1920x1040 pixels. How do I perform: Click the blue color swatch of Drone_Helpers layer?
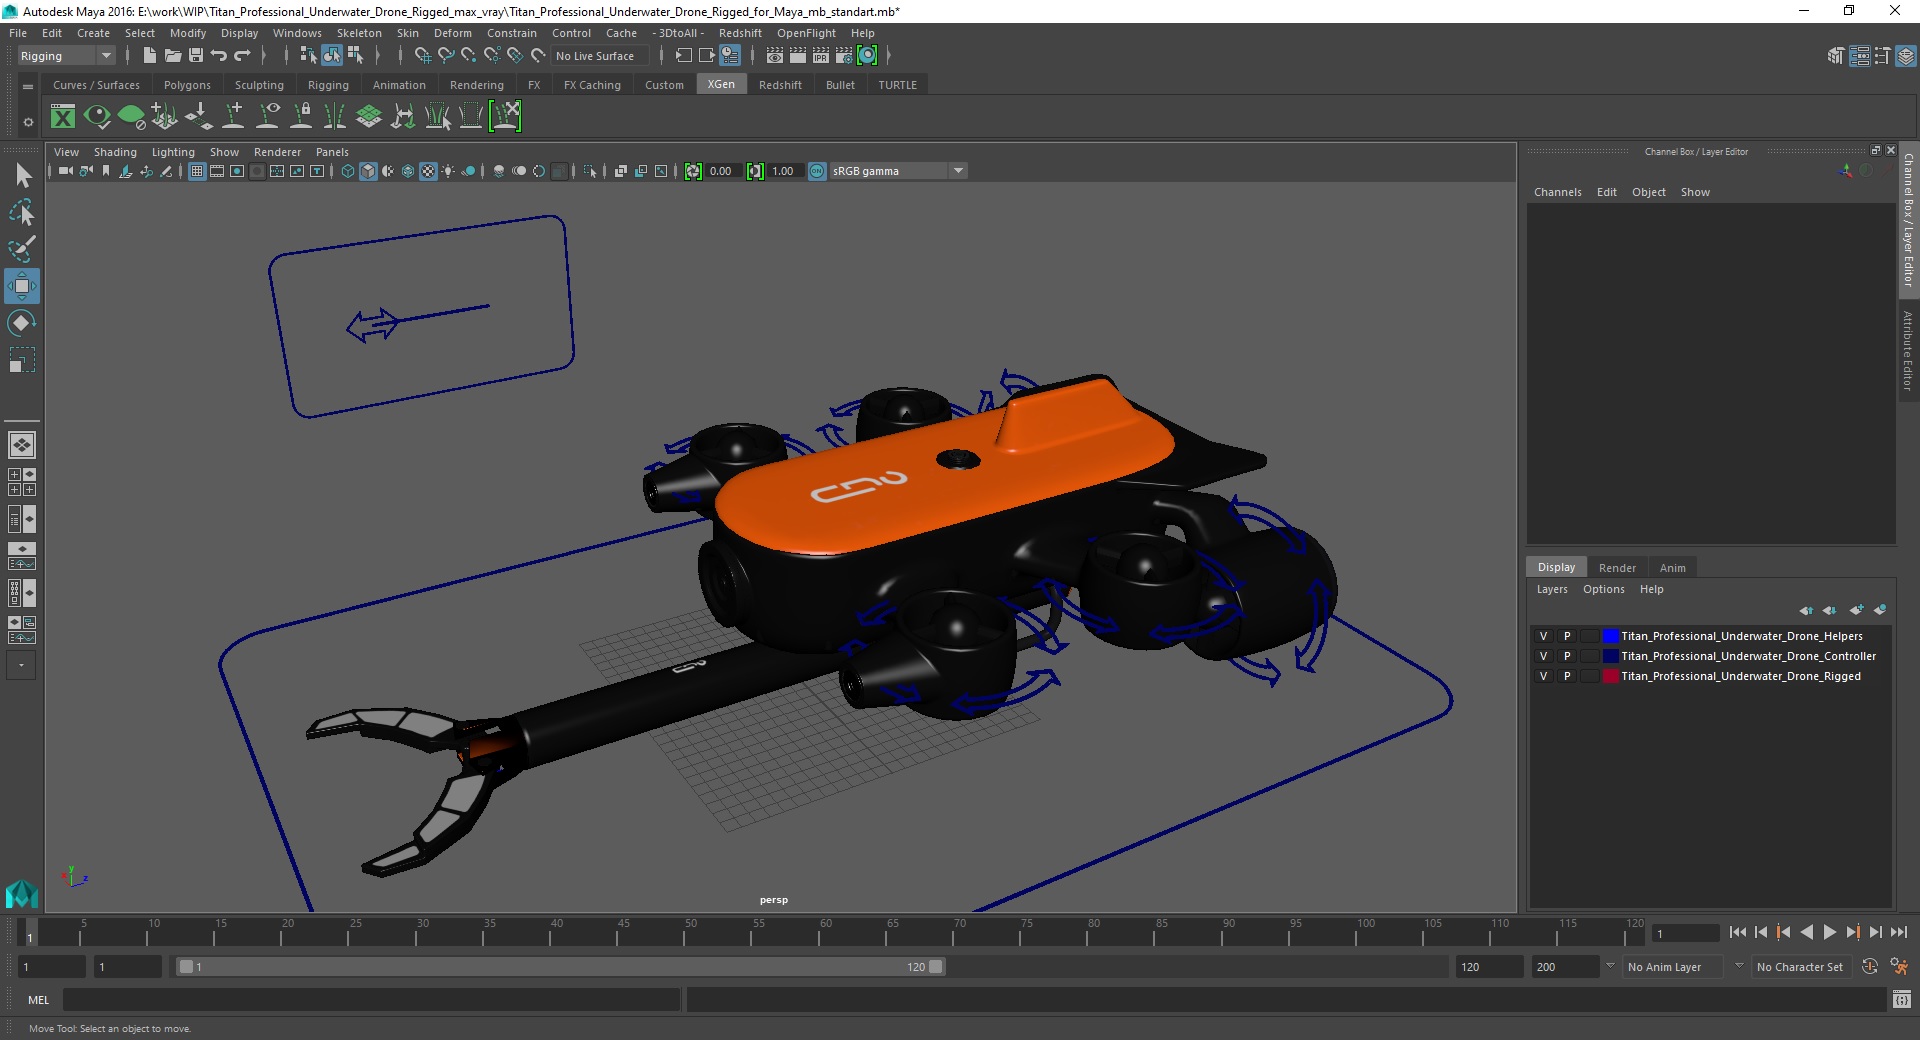tap(1610, 636)
